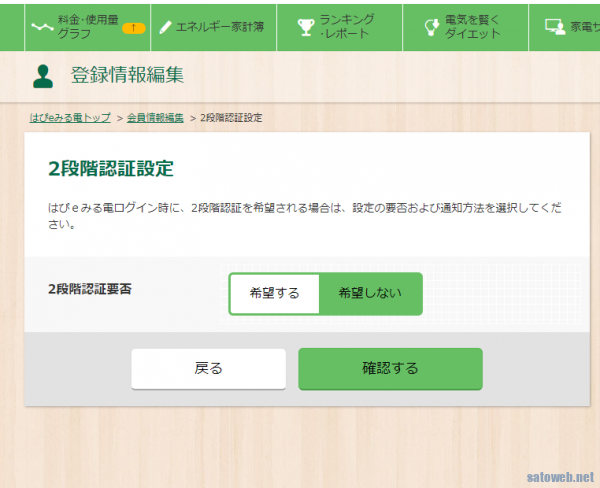Viewport: 600px width, 488px height.
Task: Follow the 会員情報編集 breadcrumb link
Action: (155, 118)
